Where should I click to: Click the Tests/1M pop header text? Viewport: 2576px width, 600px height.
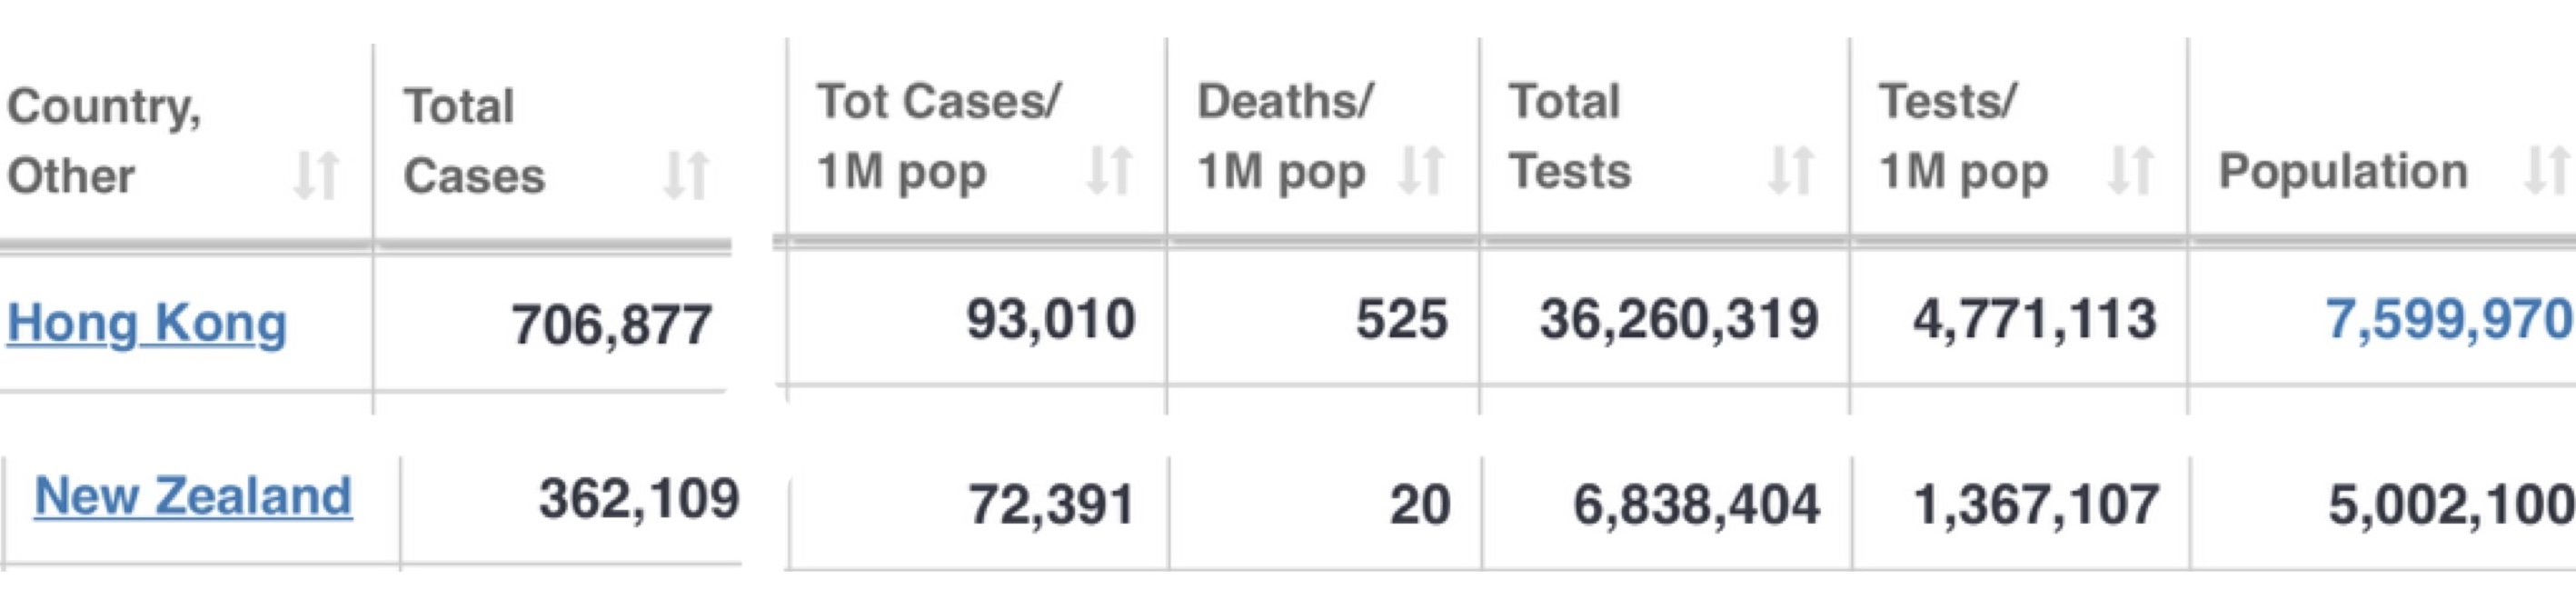pos(1964,136)
